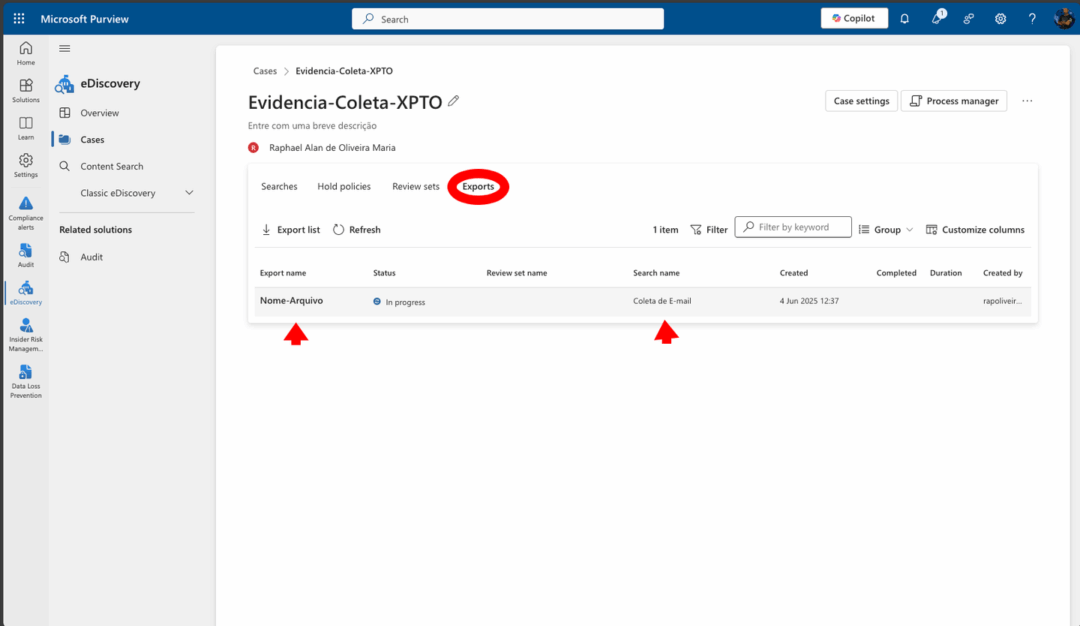Click the Filter by keyword field
The height and width of the screenshot is (626, 1080).
[793, 227]
